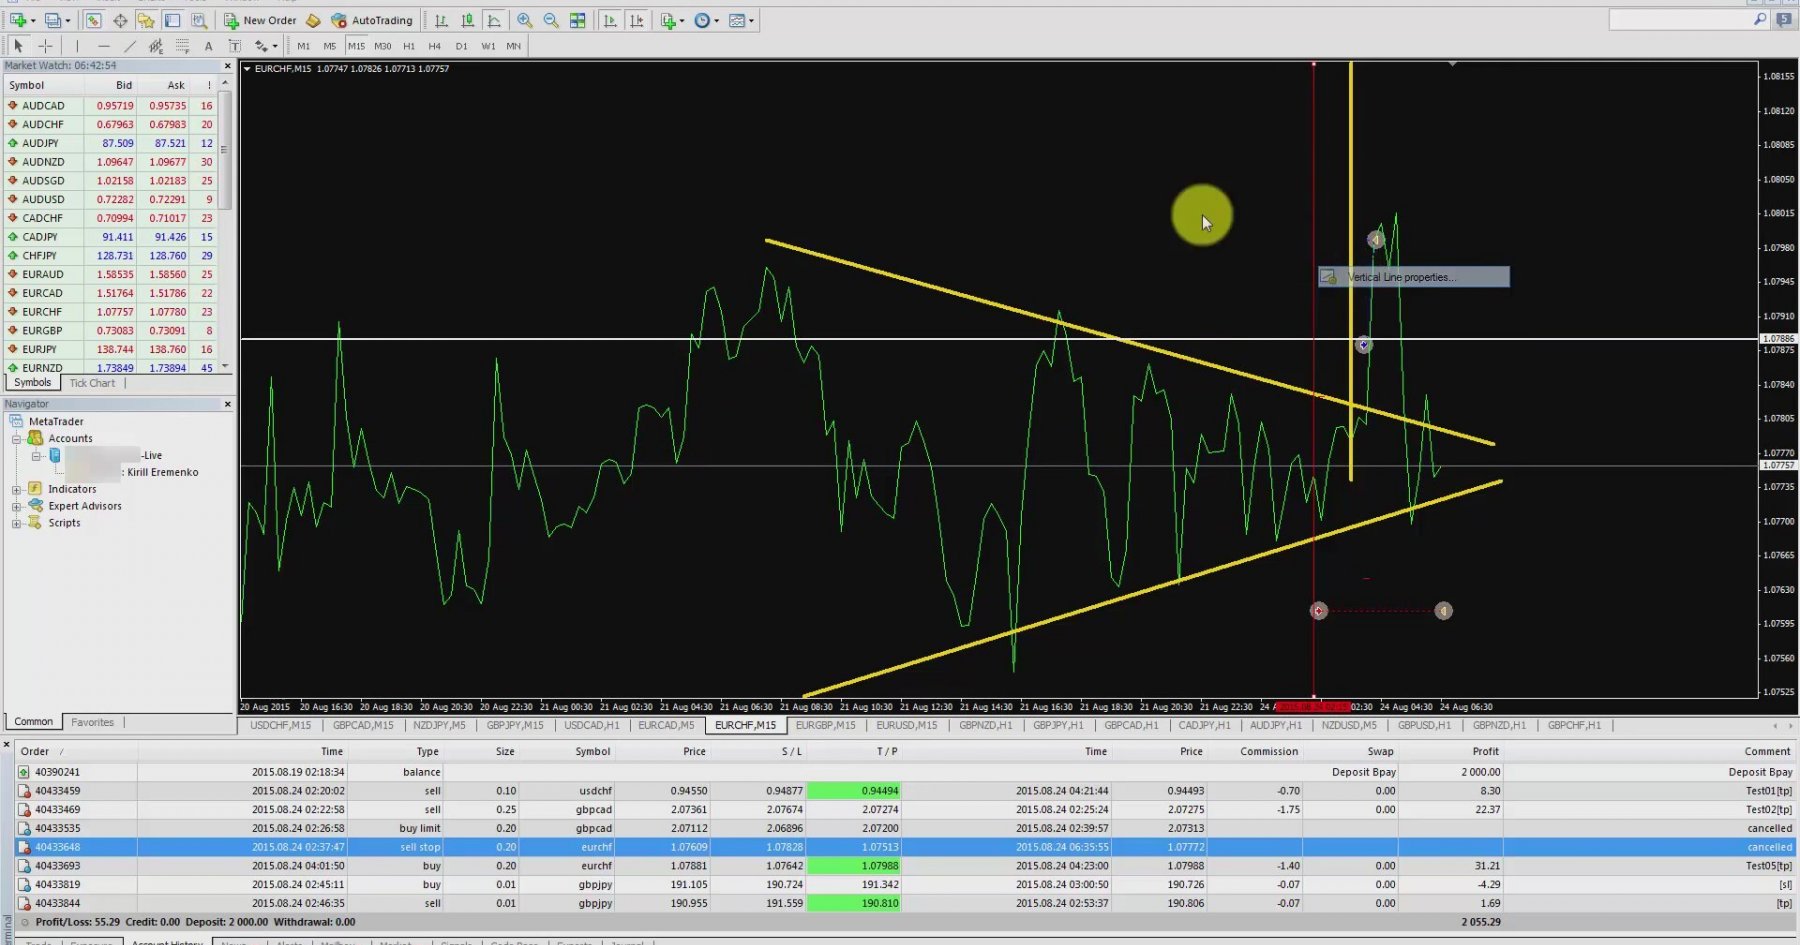Switch to H4 timeframe
This screenshot has height=945, width=1800.
[435, 46]
